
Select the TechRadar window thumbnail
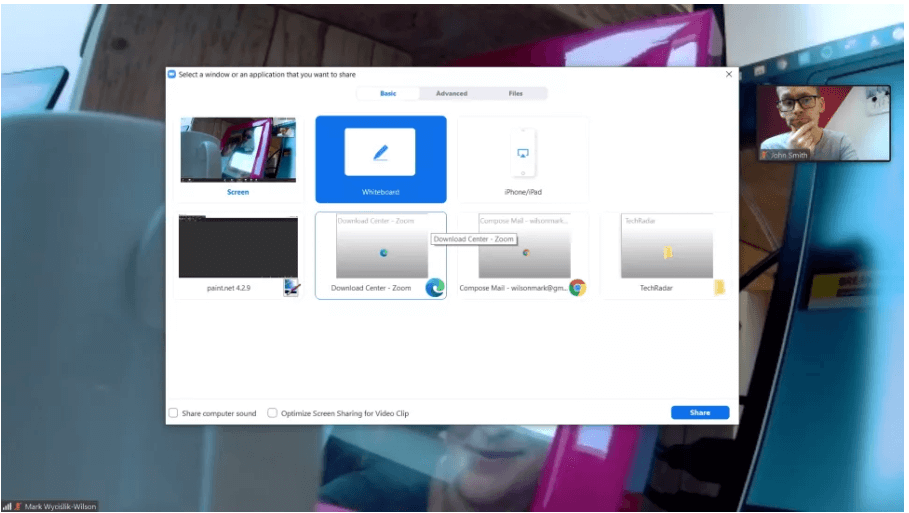[667, 246]
